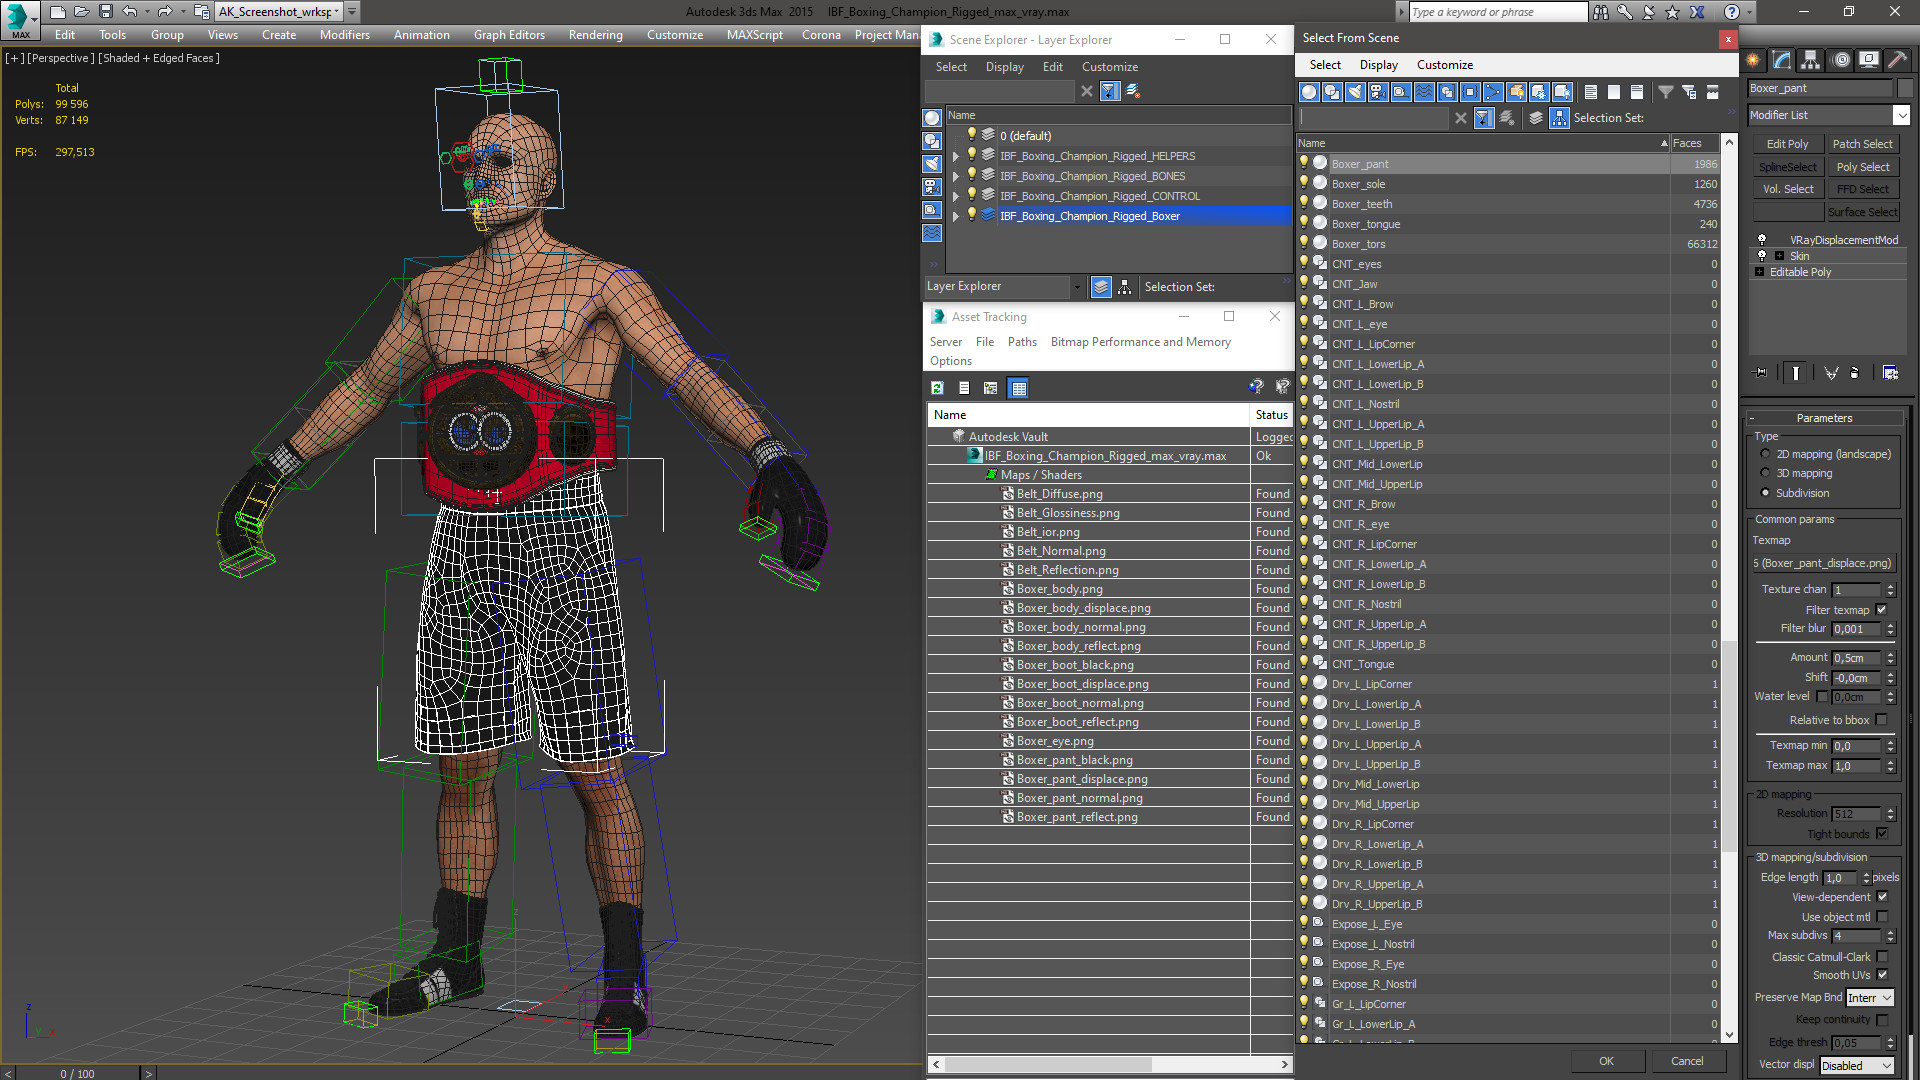Click the Save file icon in top toolbar
1920x1080 pixels.
click(x=105, y=12)
